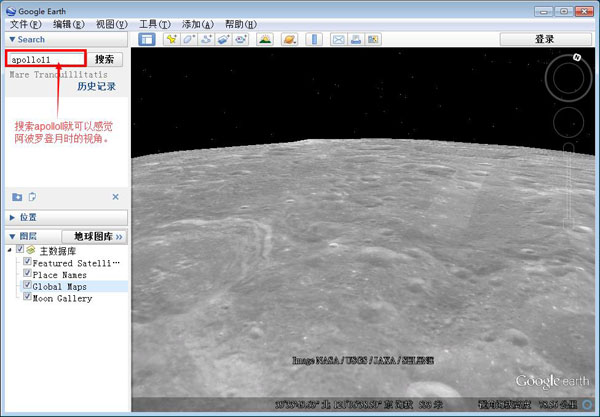This screenshot has width=600, height=417.
Task: Click the add image overlay icon
Action: click(x=224, y=39)
